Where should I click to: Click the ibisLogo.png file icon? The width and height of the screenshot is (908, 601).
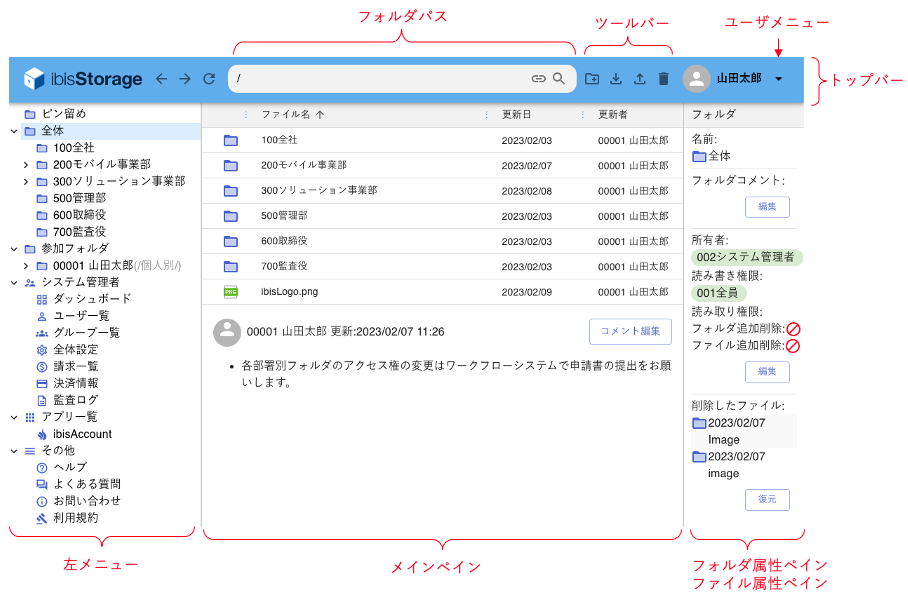click(231, 291)
